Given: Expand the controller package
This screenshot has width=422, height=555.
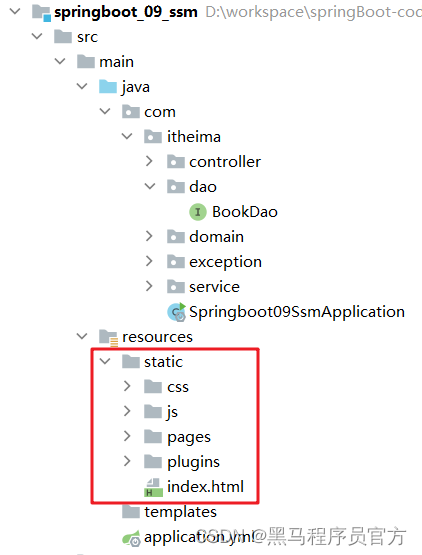Looking at the screenshot, I should coord(149,161).
